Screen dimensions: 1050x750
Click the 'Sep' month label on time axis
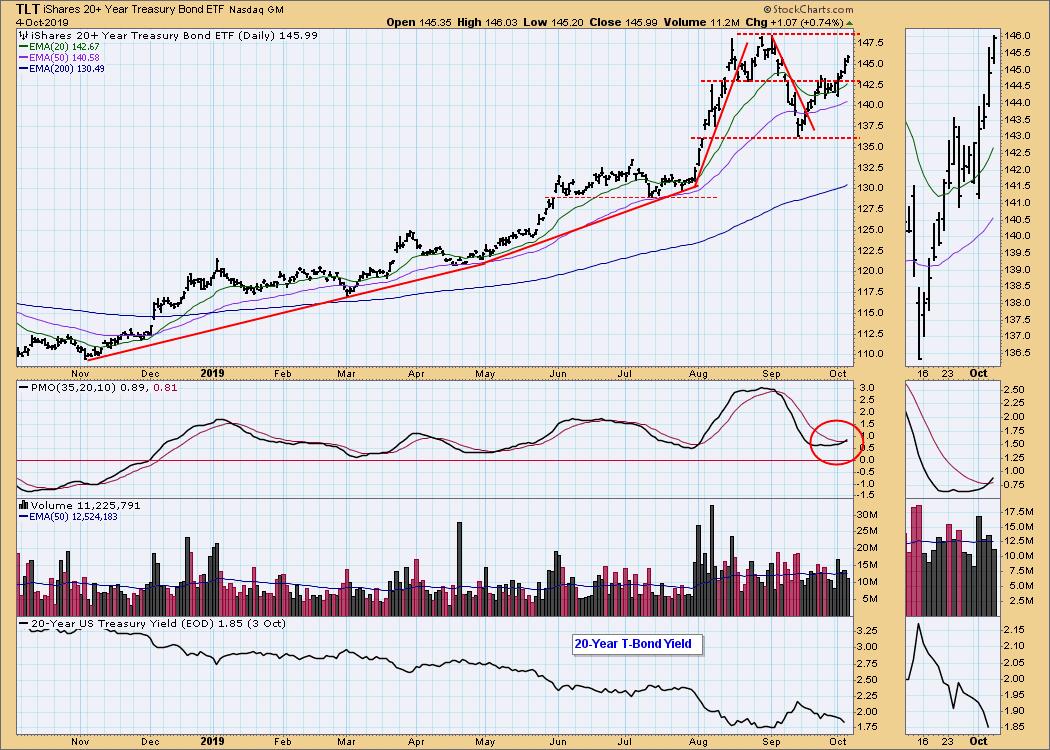click(772, 374)
